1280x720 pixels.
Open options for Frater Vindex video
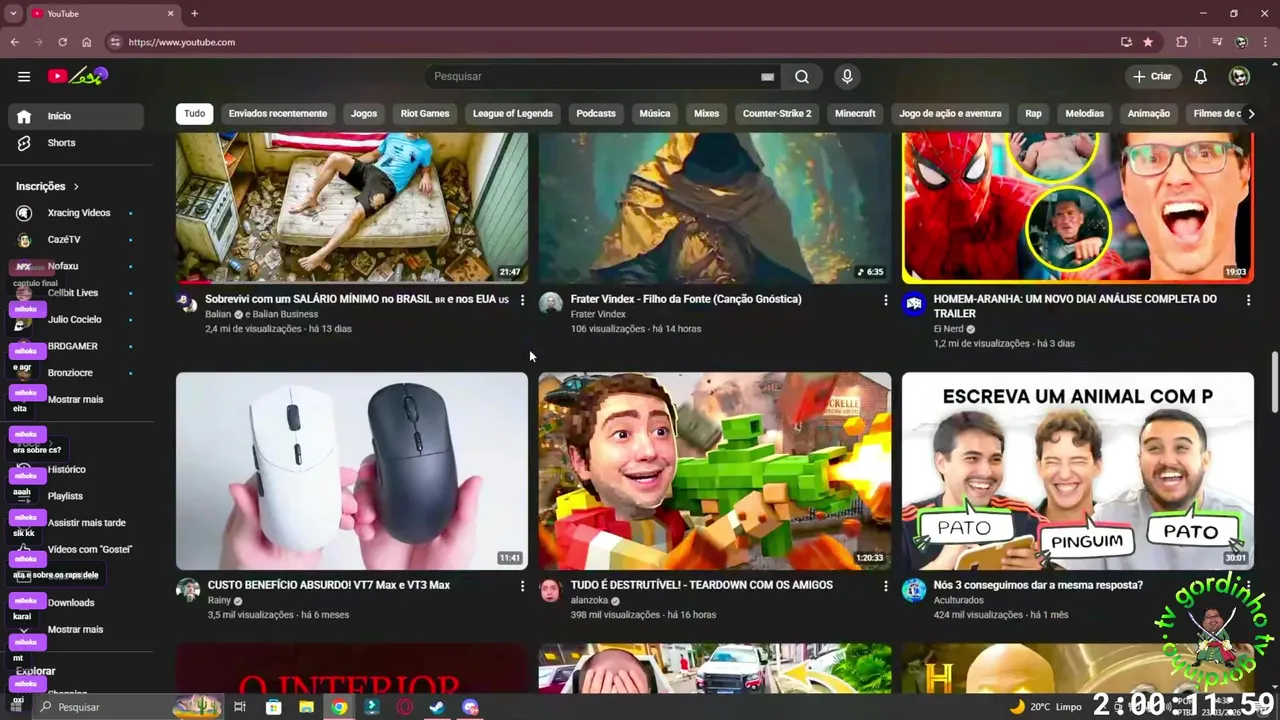pos(885,300)
